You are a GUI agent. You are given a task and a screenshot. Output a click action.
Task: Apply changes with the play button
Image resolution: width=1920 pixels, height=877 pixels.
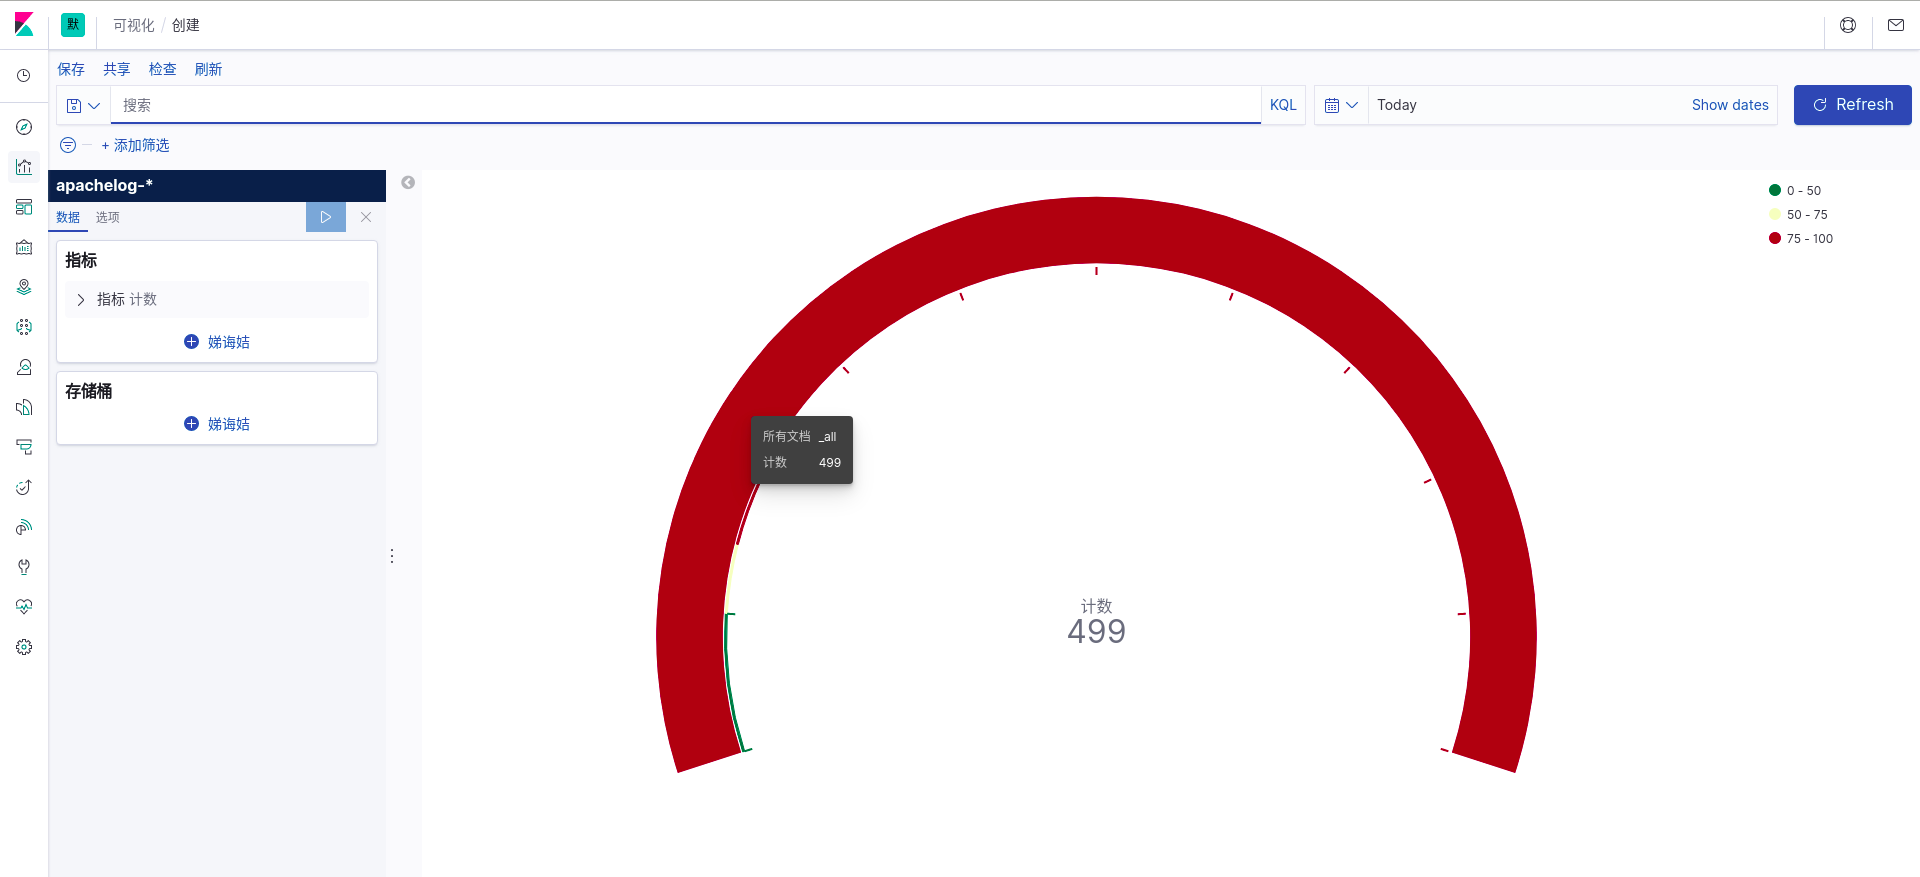(326, 217)
